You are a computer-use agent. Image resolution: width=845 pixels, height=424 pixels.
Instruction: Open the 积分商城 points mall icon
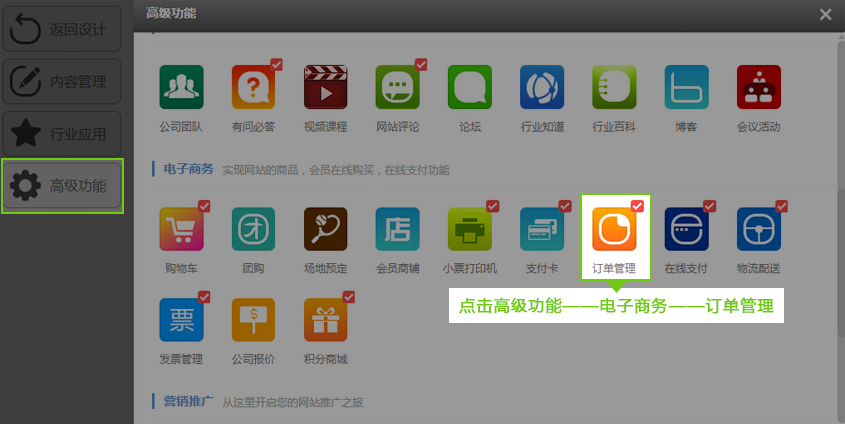tap(325, 319)
